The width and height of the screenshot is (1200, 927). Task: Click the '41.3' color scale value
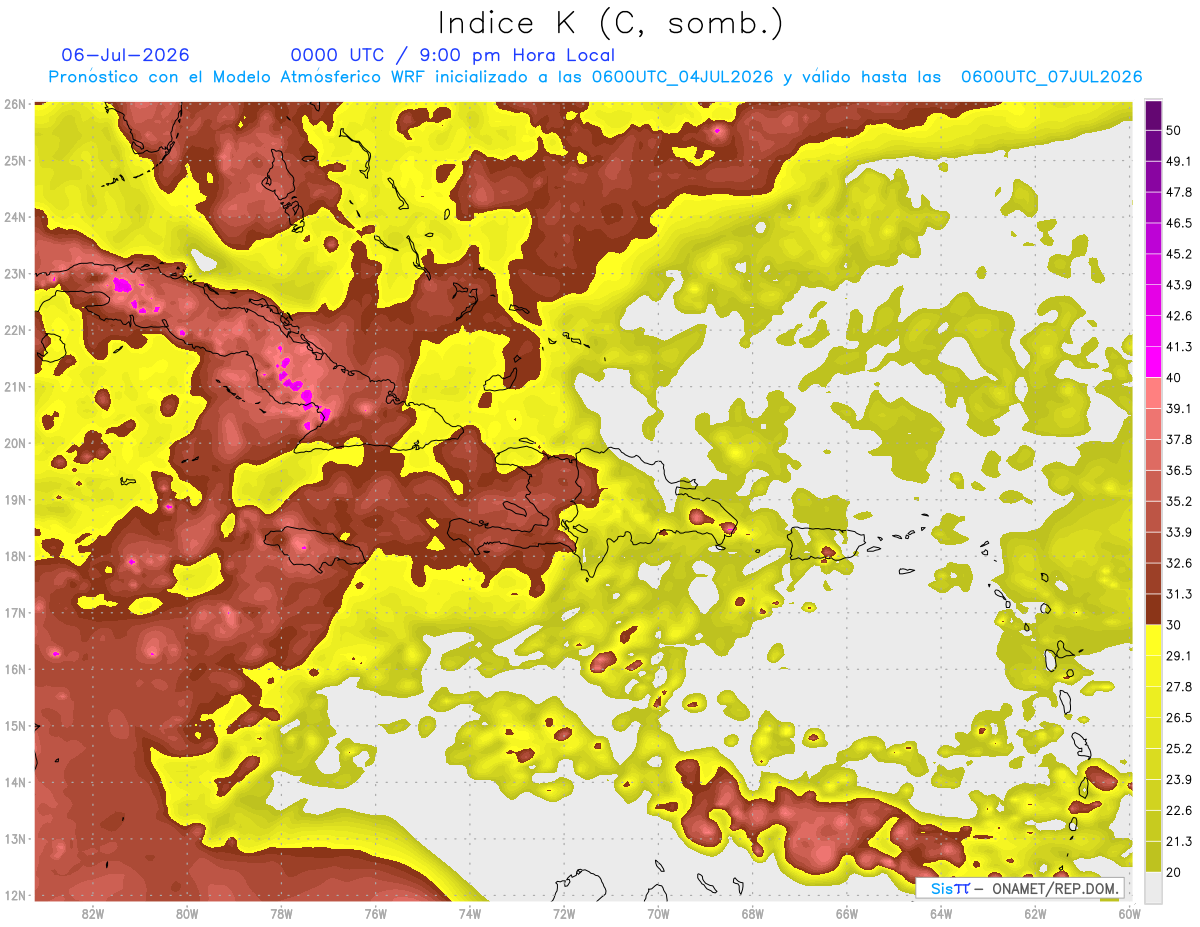[x=1179, y=347]
